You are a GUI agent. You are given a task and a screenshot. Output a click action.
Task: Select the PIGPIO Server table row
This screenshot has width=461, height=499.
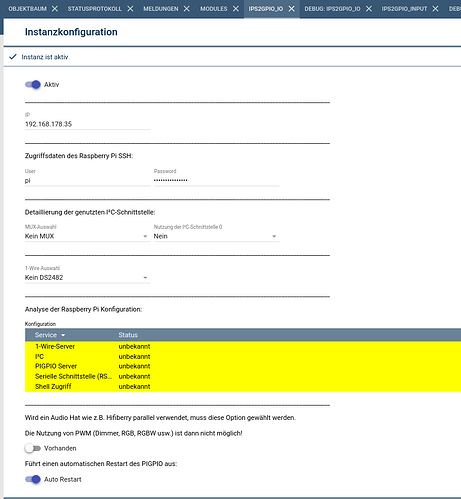click(243, 366)
